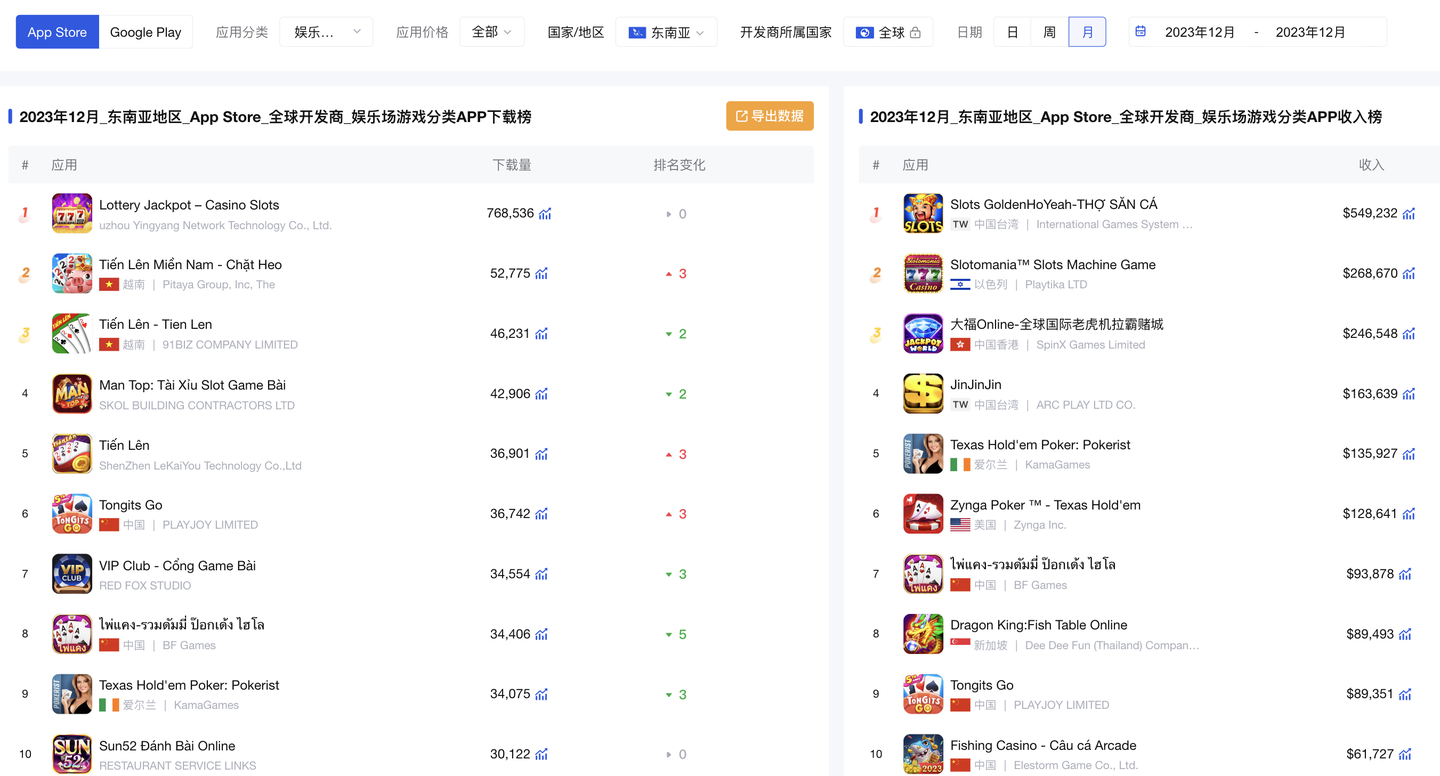
Task: Click Tiến Lên - Tien Len app icon
Action: coord(72,334)
